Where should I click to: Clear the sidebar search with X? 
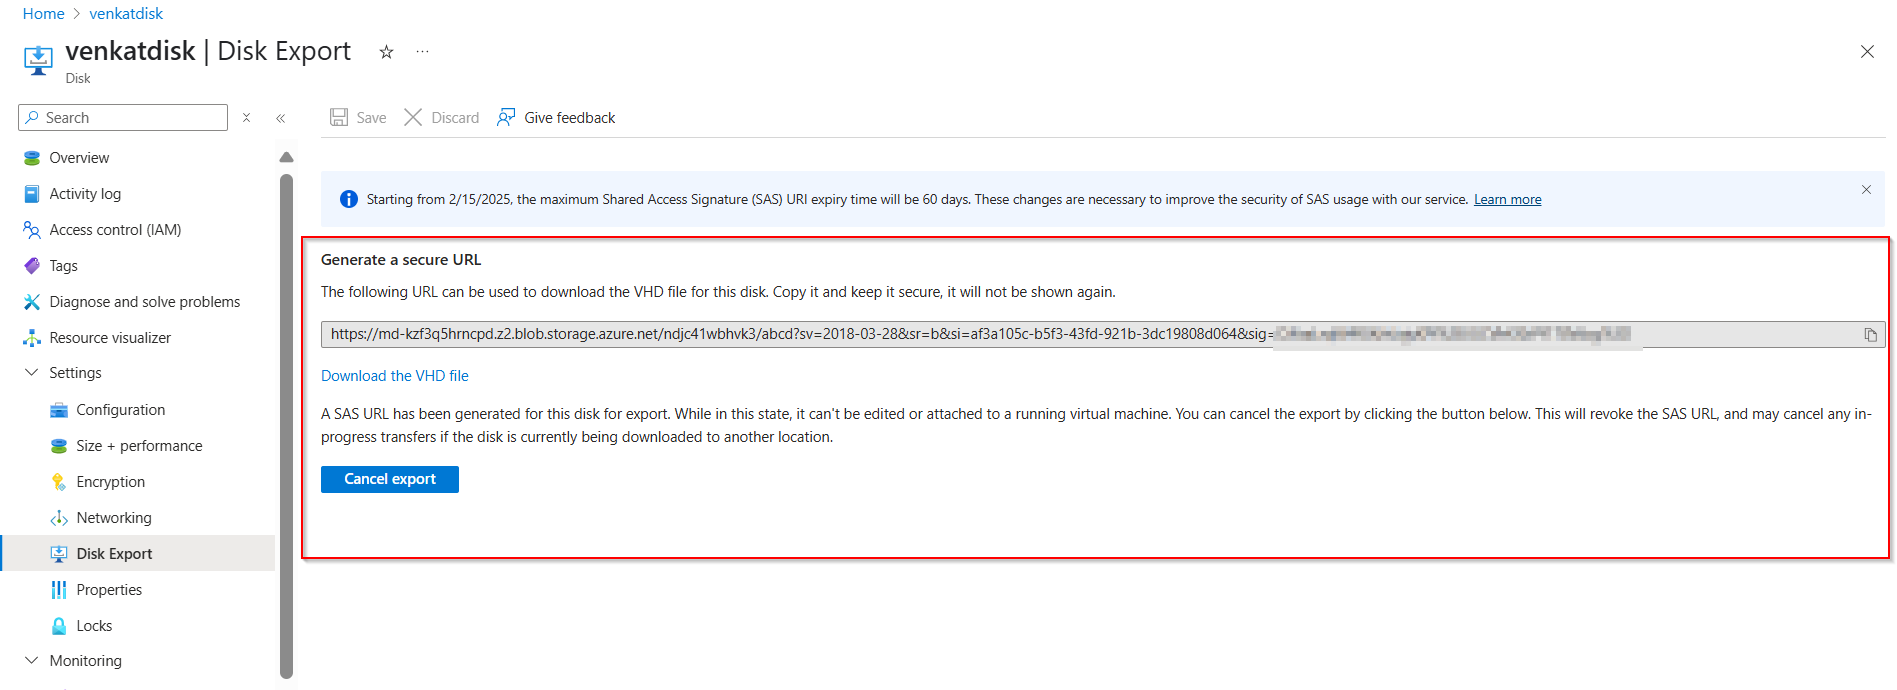246,118
